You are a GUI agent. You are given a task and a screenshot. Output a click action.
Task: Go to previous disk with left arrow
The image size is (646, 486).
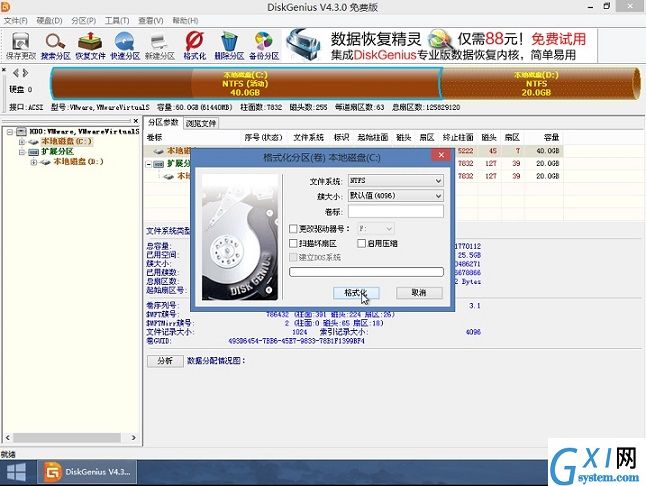(16, 73)
